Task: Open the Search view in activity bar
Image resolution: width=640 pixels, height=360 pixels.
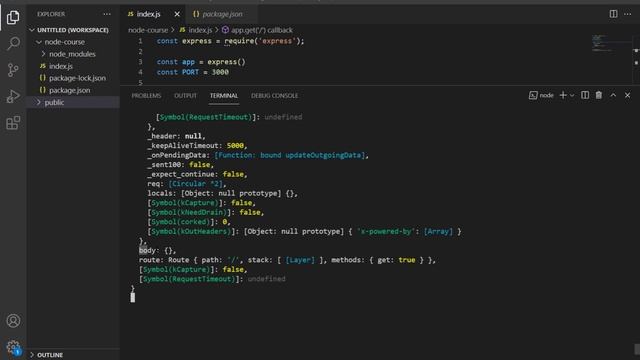Action: coord(13,43)
